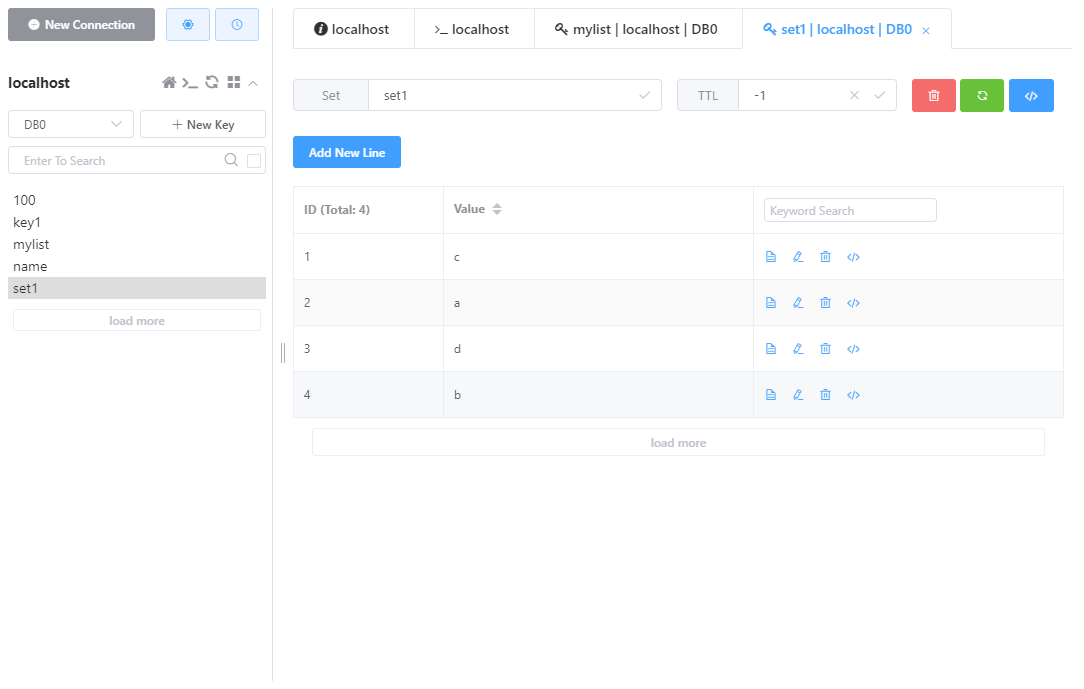The height and width of the screenshot is (689, 1084).
Task: Click value cell d
Action: click(598, 349)
